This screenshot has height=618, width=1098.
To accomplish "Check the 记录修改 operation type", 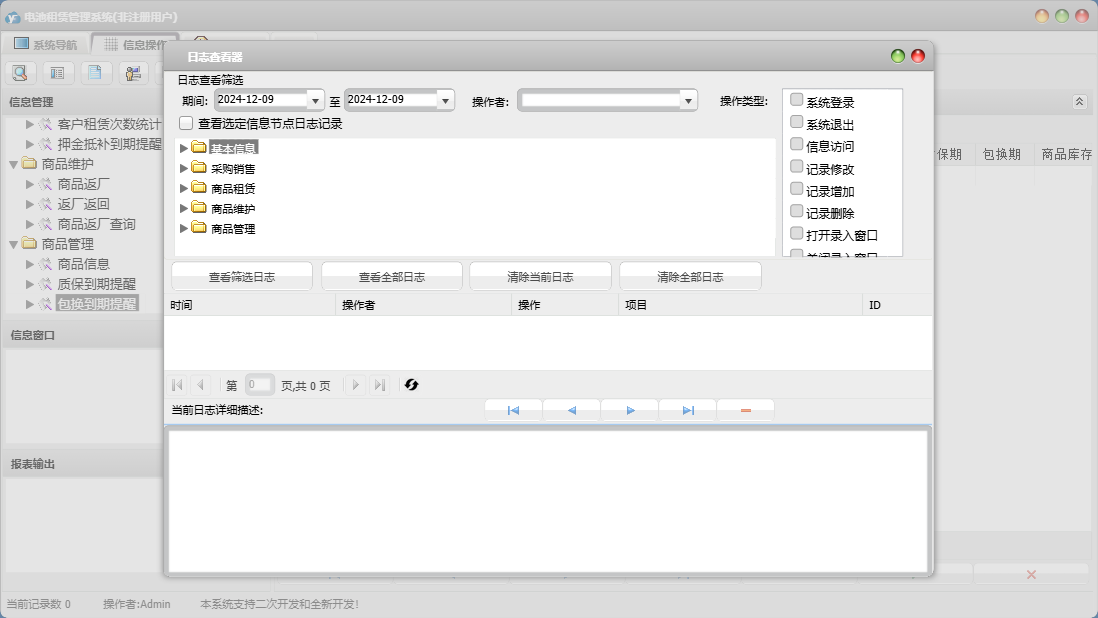I will coord(796,167).
